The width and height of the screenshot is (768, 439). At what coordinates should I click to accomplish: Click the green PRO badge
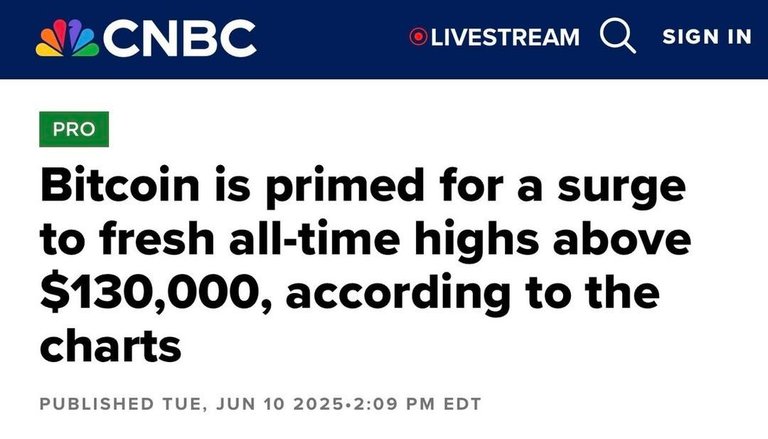(x=74, y=129)
